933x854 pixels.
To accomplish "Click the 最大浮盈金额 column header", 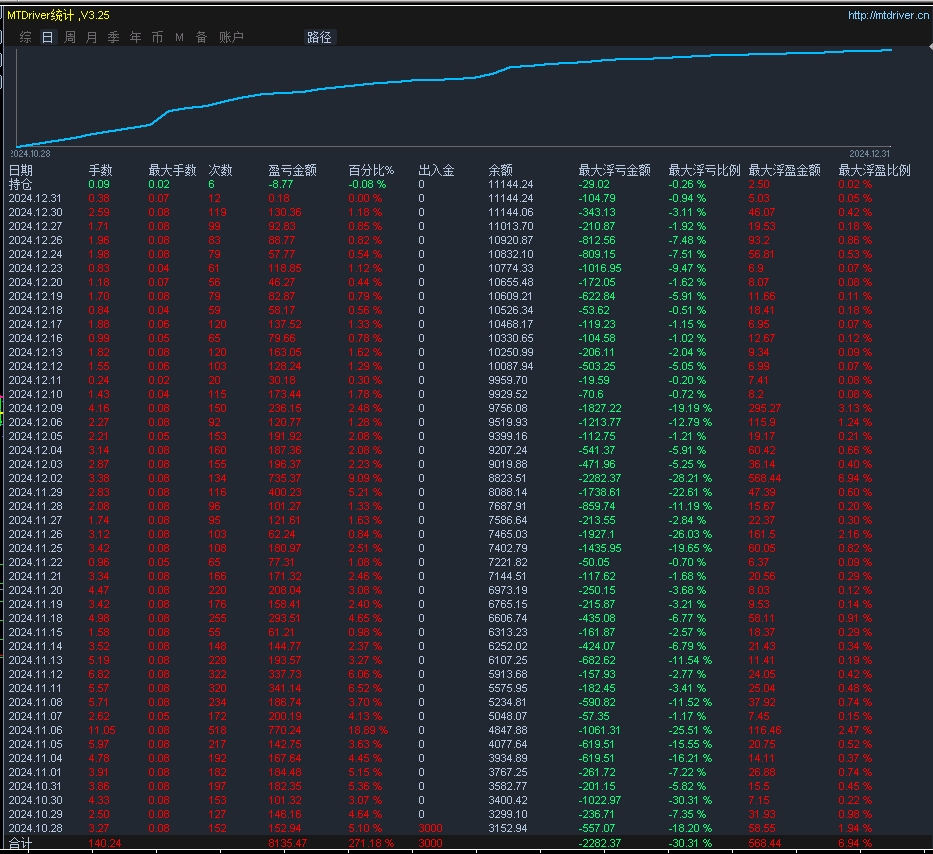I will pos(784,170).
